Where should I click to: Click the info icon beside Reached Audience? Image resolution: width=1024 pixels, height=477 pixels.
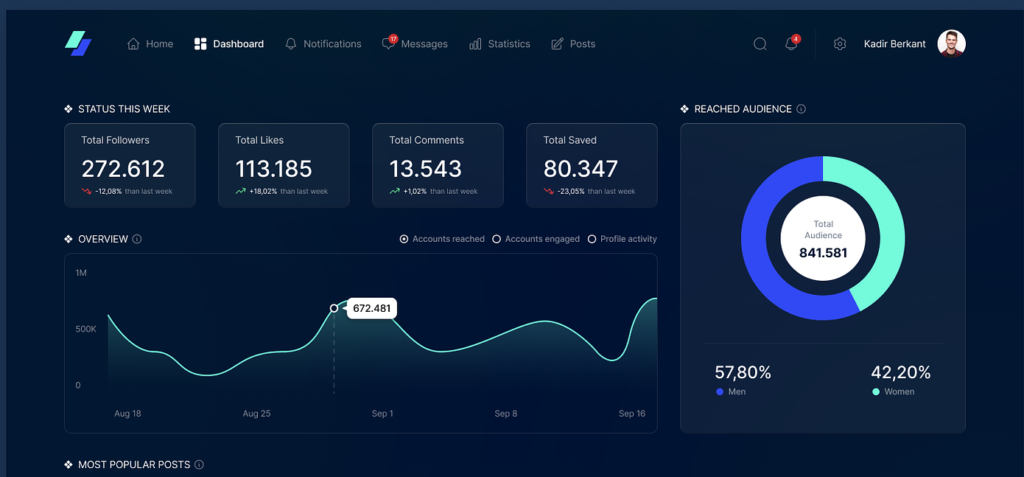click(802, 109)
